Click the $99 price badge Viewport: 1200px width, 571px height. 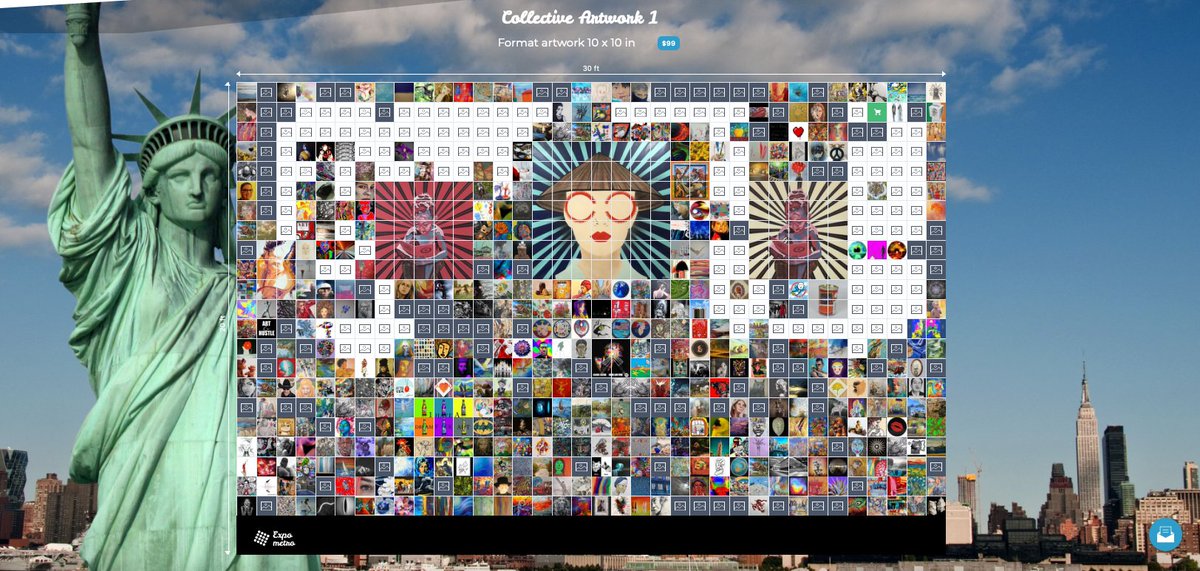click(x=668, y=43)
